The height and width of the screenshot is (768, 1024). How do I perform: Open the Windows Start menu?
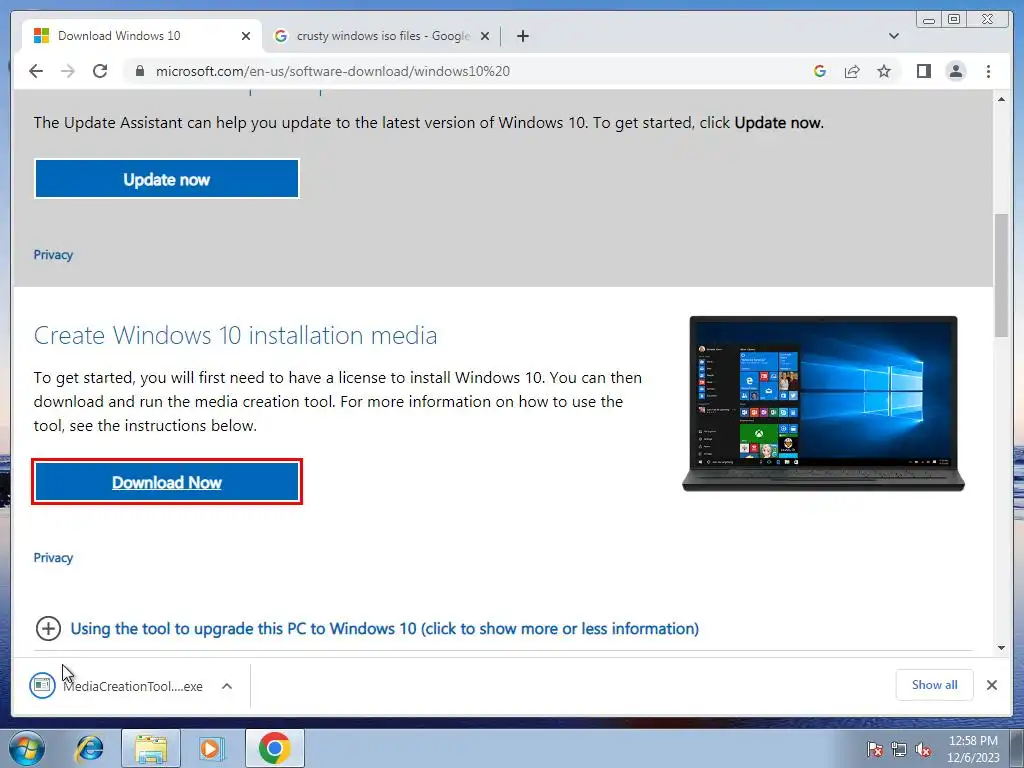coord(26,748)
